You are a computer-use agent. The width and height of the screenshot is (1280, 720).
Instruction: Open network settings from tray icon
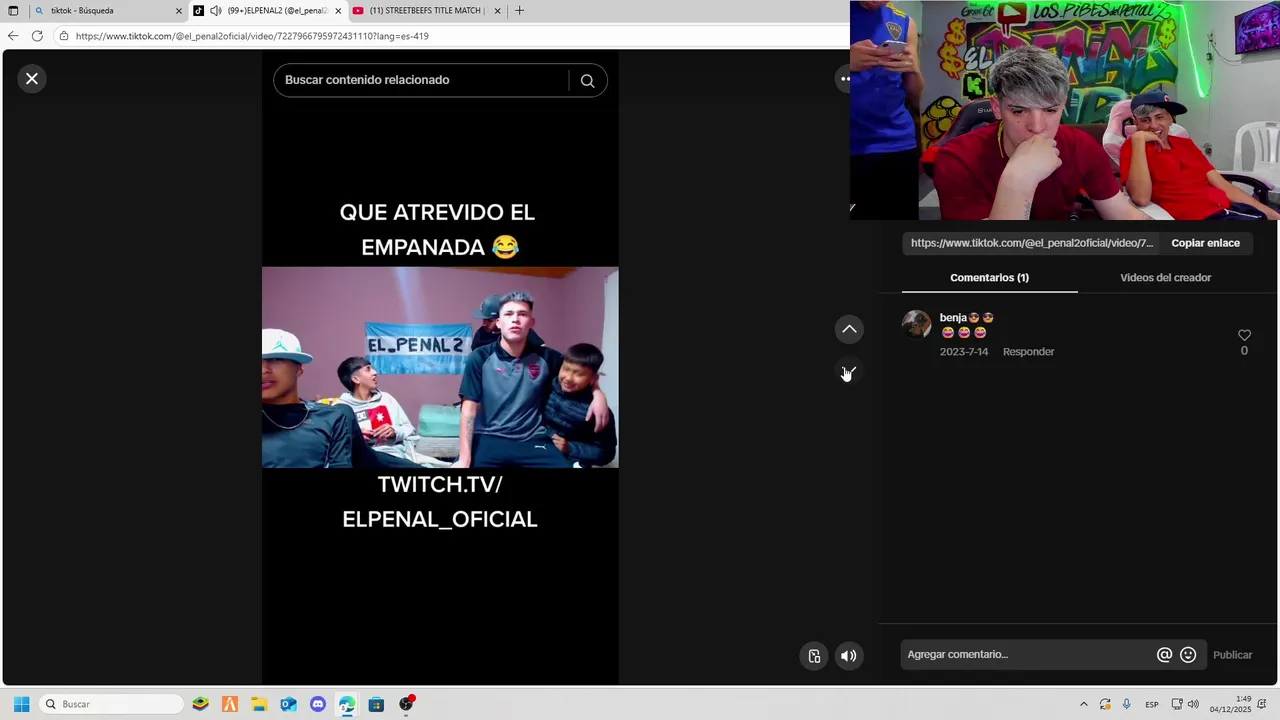[1177, 704]
